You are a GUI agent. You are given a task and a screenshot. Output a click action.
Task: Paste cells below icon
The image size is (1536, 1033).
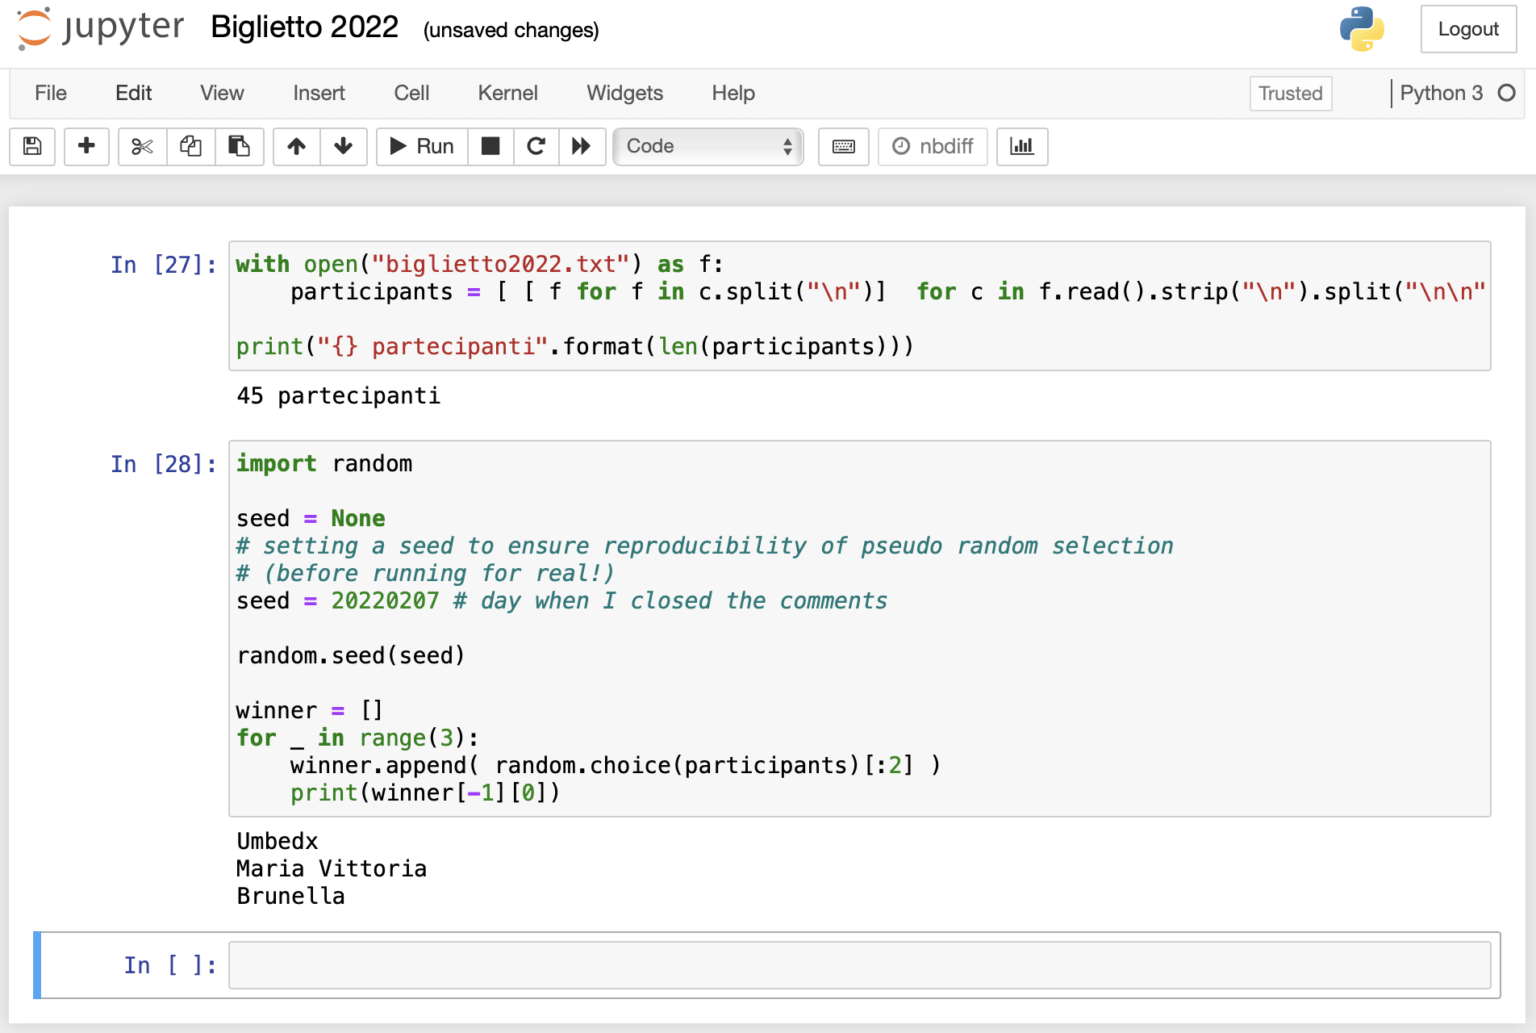(239, 146)
